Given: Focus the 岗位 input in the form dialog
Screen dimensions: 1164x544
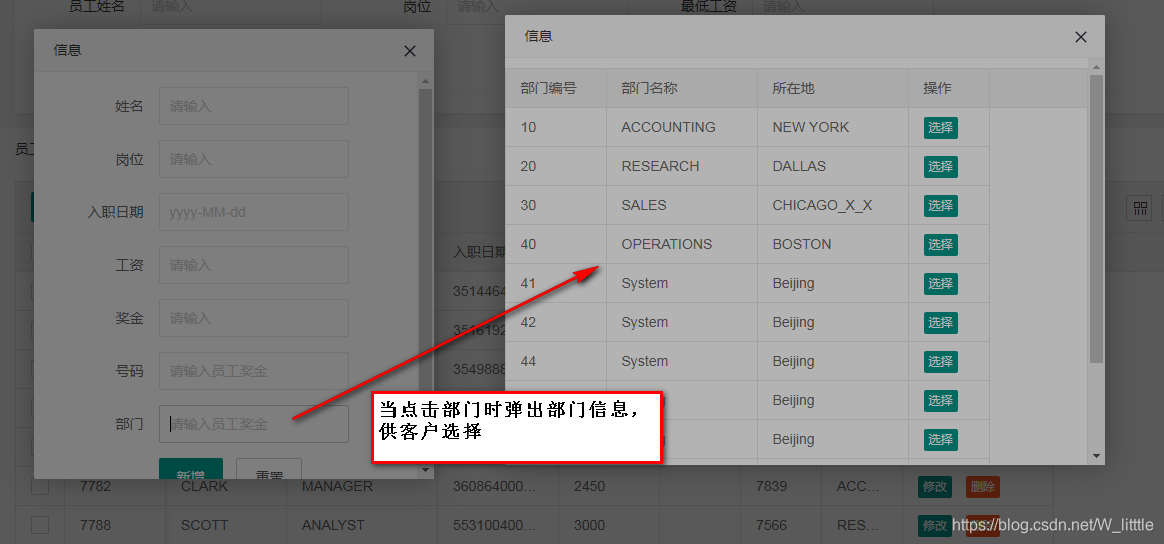Looking at the screenshot, I should click(254, 160).
